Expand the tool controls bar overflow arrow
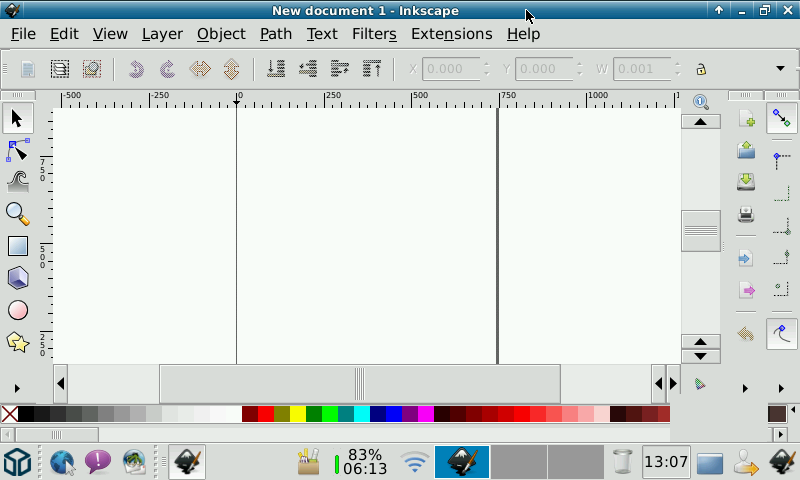The height and width of the screenshot is (480, 800). click(780, 68)
